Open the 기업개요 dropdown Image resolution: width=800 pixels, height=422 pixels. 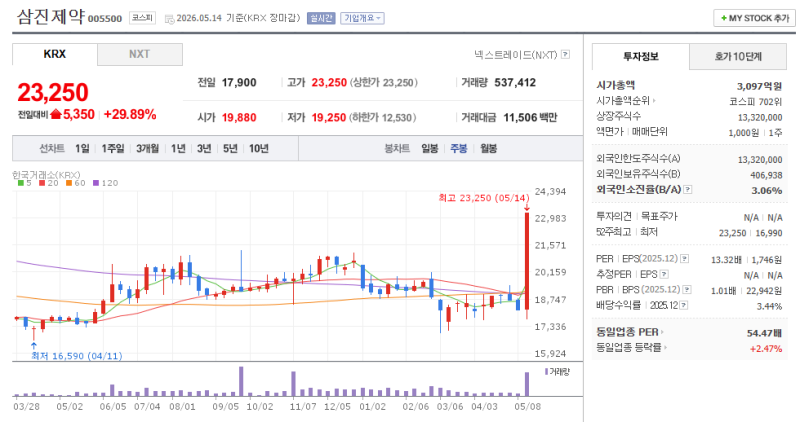362,18
